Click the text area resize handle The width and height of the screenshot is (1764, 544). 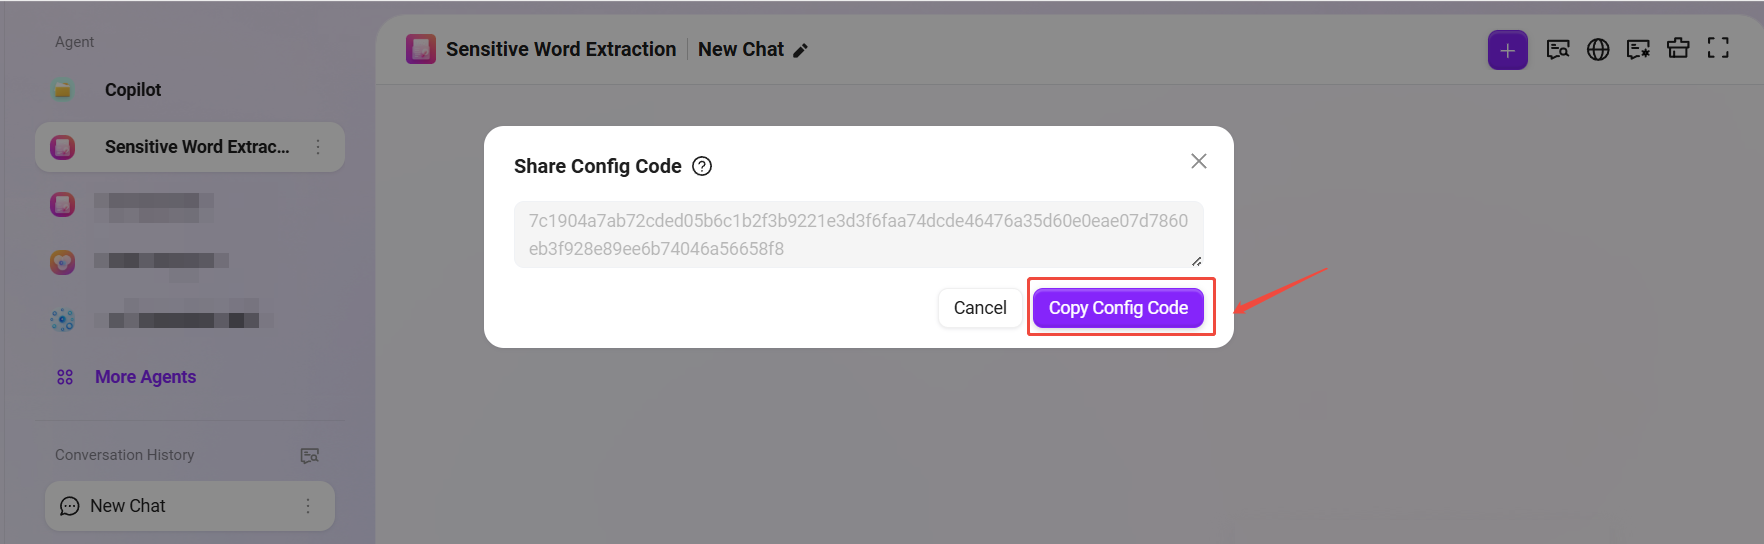1196,261
